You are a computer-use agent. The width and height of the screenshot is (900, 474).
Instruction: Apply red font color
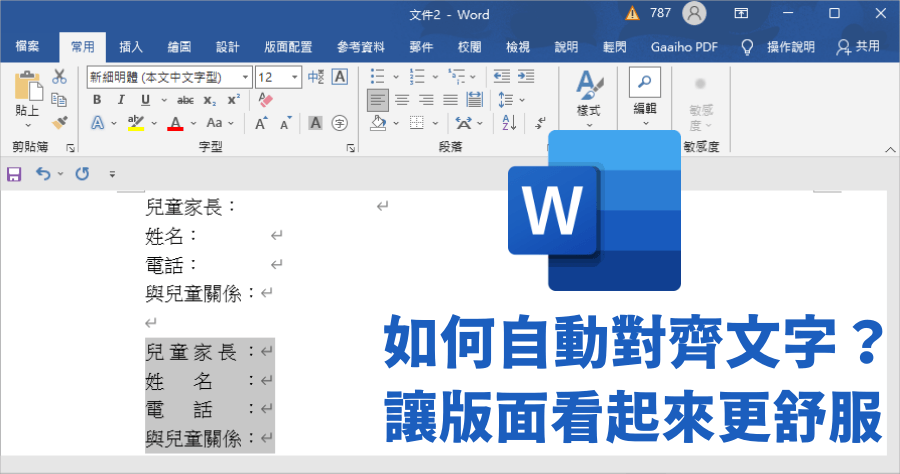coord(176,123)
